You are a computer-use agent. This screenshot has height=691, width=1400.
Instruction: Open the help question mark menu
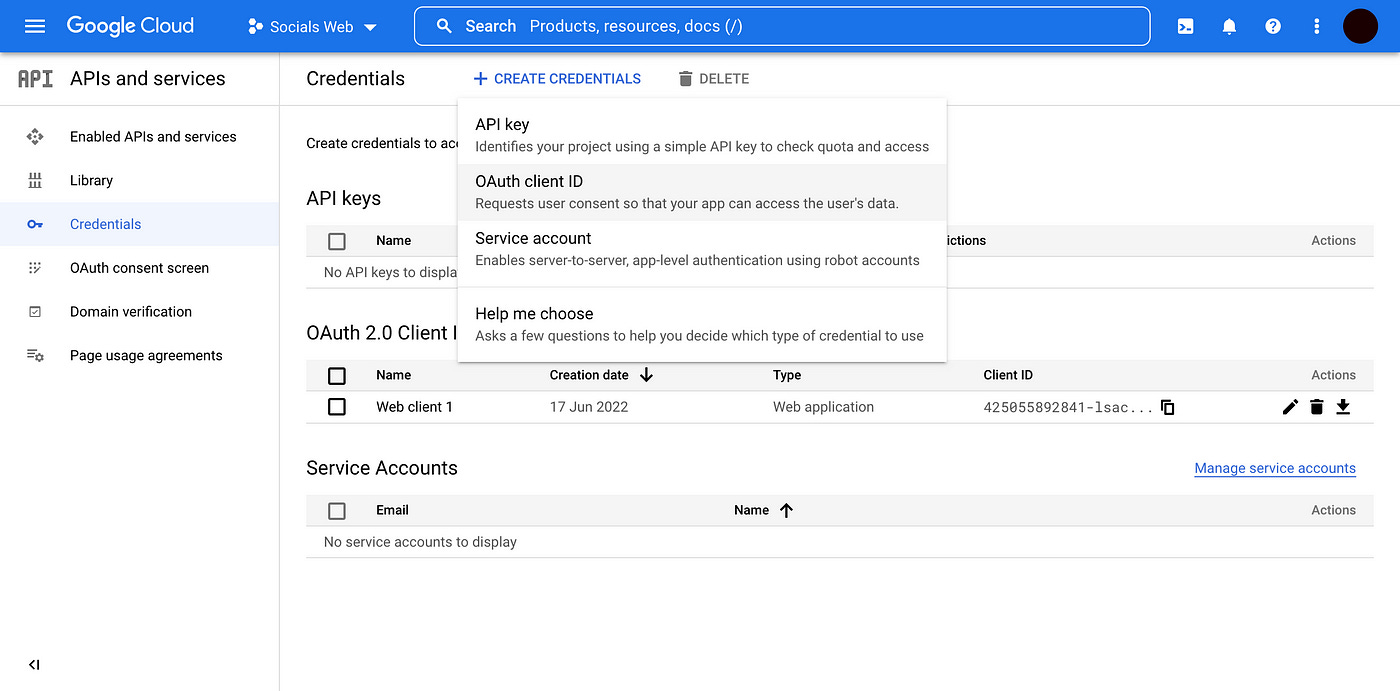coord(1273,27)
